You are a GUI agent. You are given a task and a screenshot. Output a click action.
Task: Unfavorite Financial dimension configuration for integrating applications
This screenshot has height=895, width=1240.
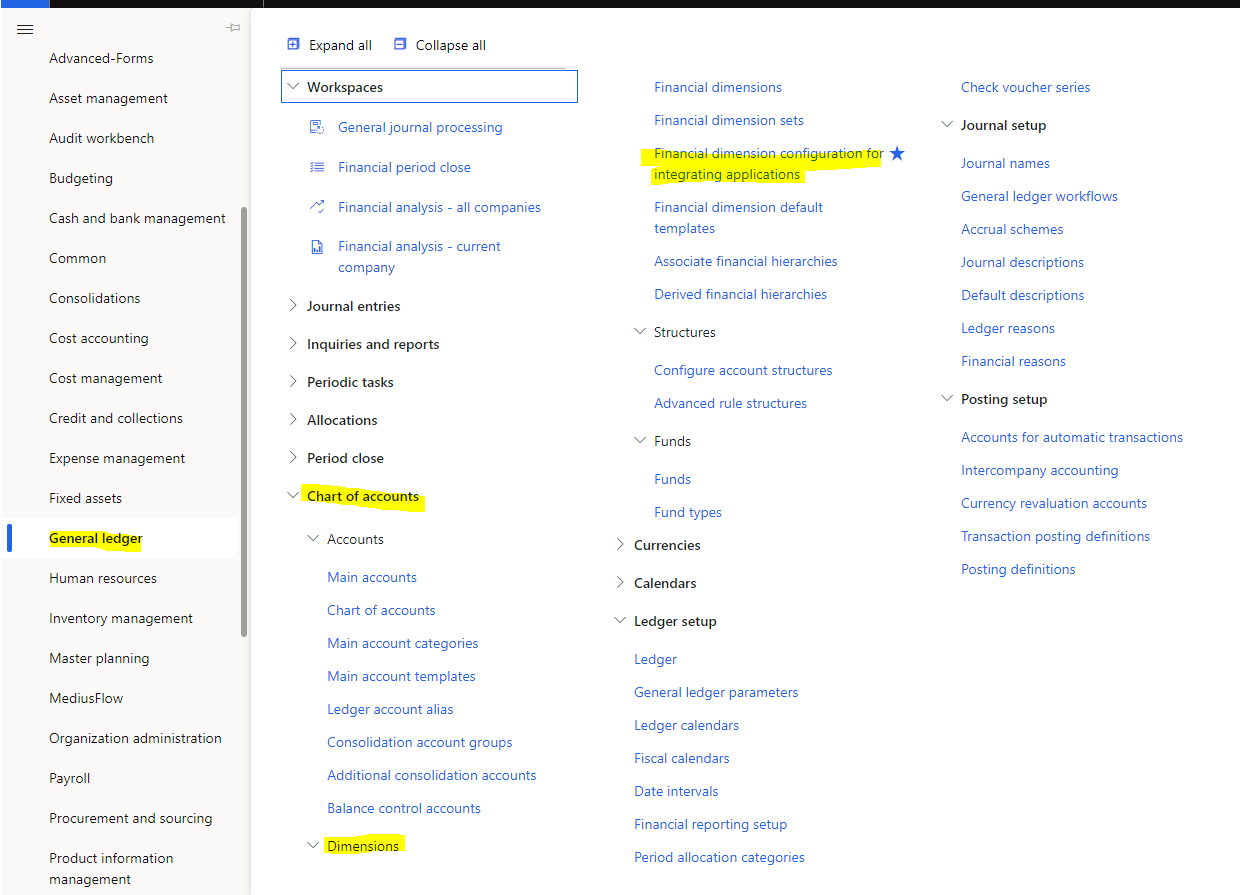(897, 153)
